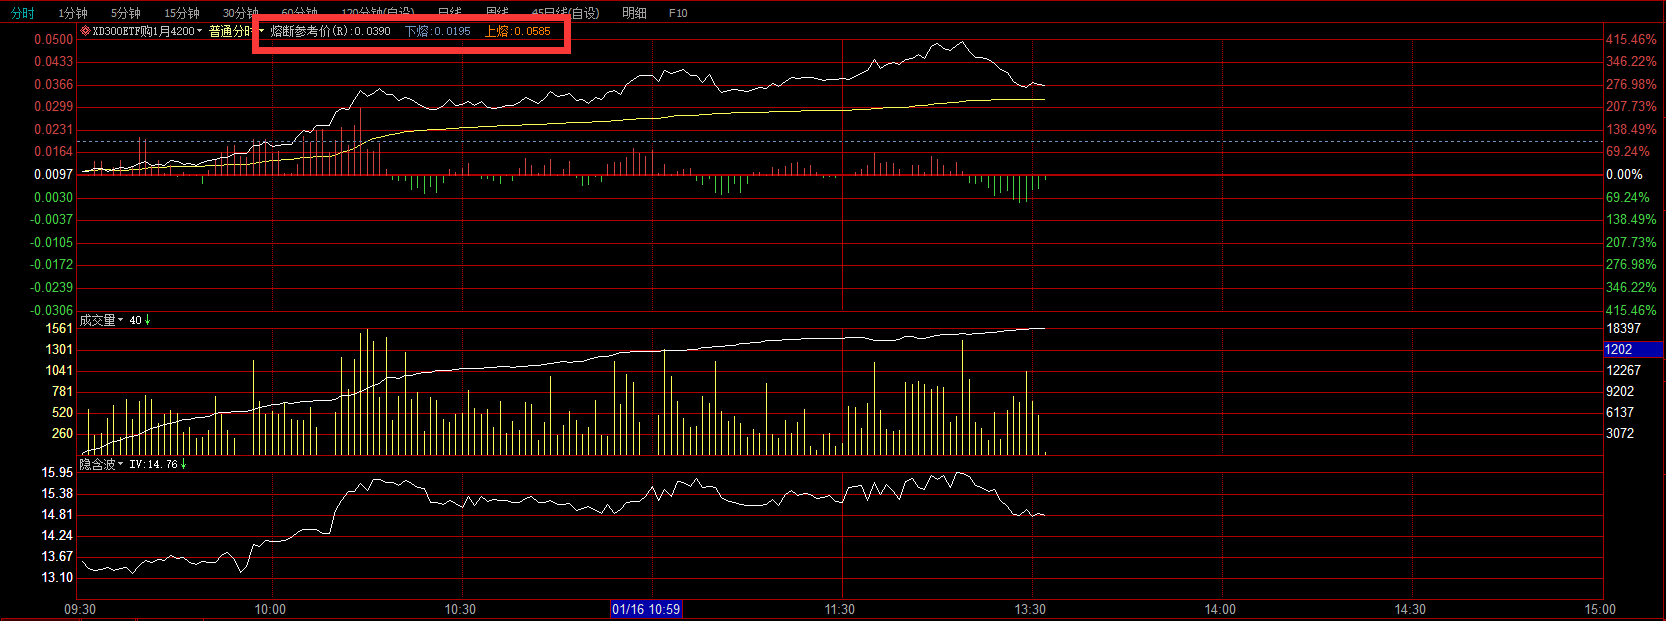Switch to the 分时 tab
The width and height of the screenshot is (1666, 621).
pos(22,13)
